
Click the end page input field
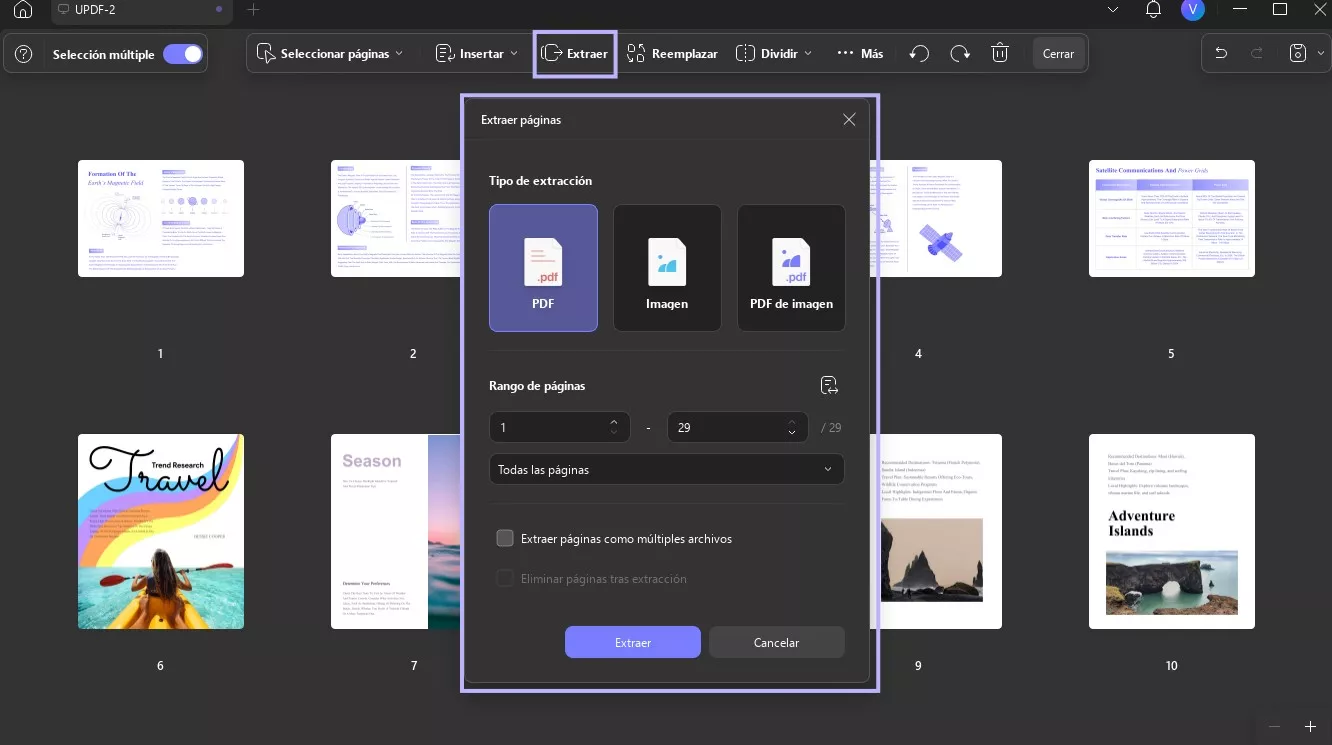click(738, 427)
